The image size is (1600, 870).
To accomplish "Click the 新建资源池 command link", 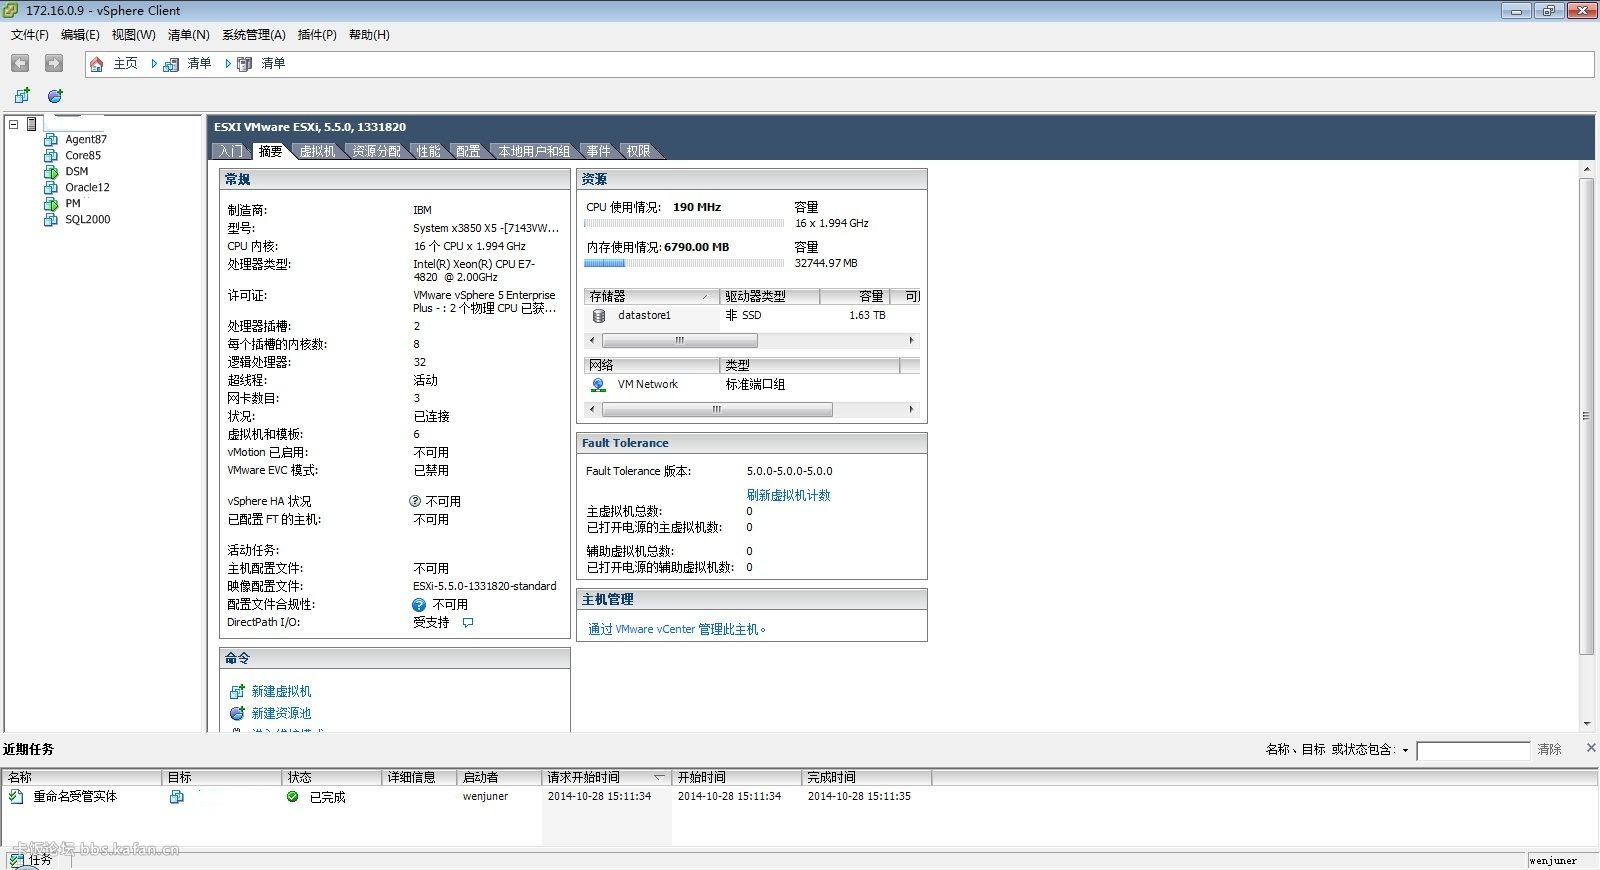I will [x=281, y=713].
